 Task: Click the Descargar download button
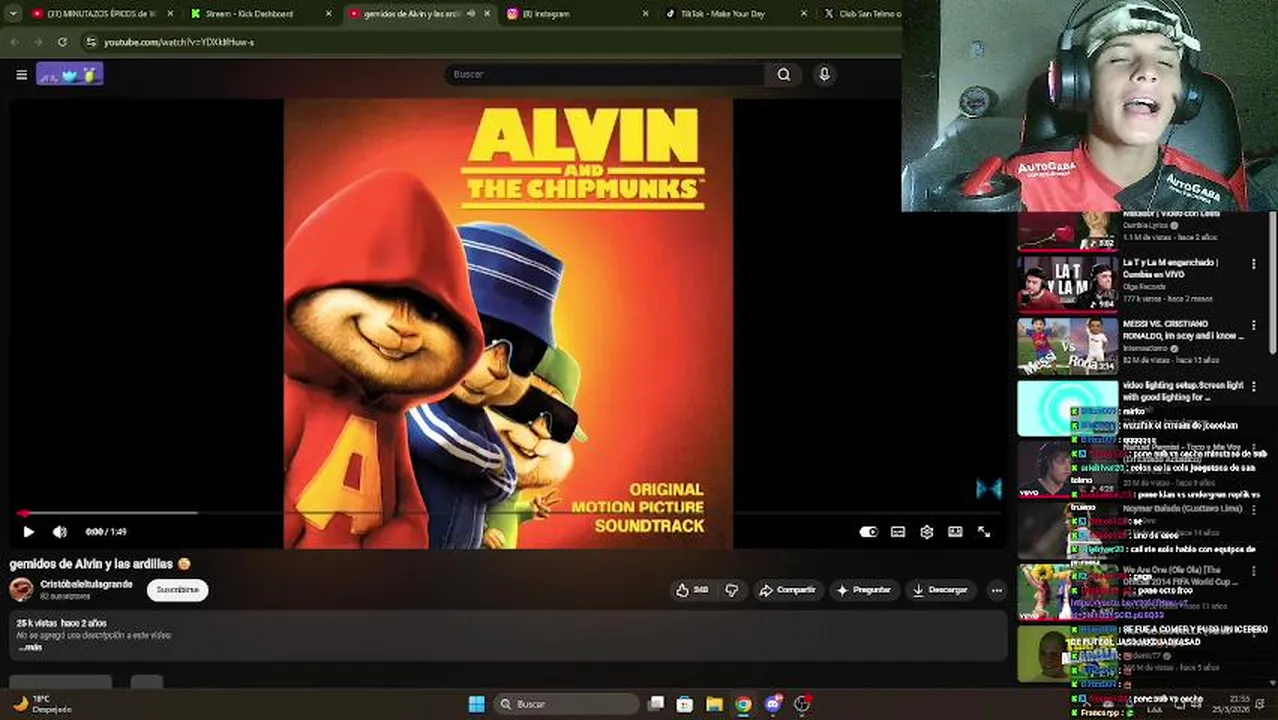click(940, 590)
